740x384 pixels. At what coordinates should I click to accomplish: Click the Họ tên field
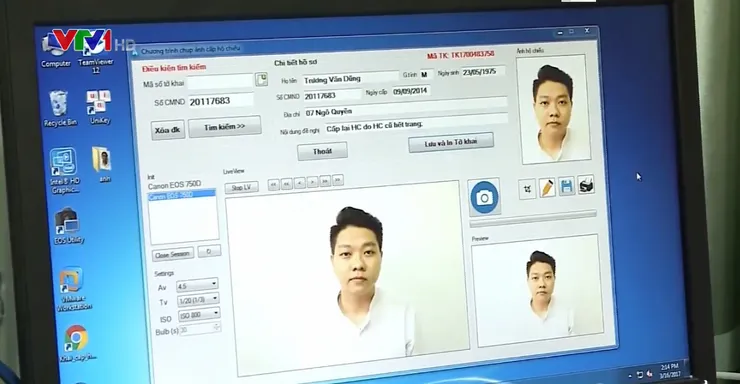point(350,79)
